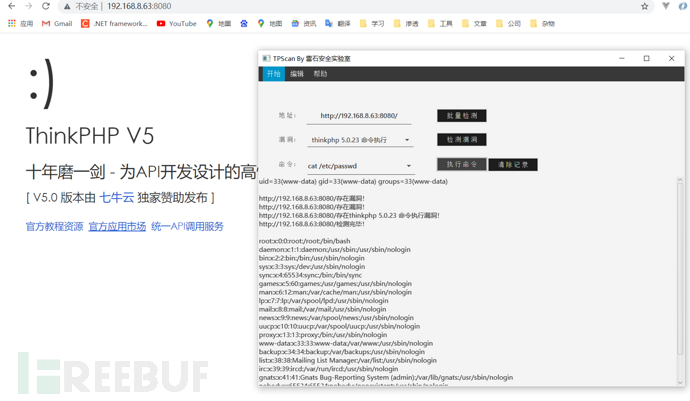Click the browser reload icon
Image resolution: width=690 pixels, height=401 pixels.
point(46,6)
